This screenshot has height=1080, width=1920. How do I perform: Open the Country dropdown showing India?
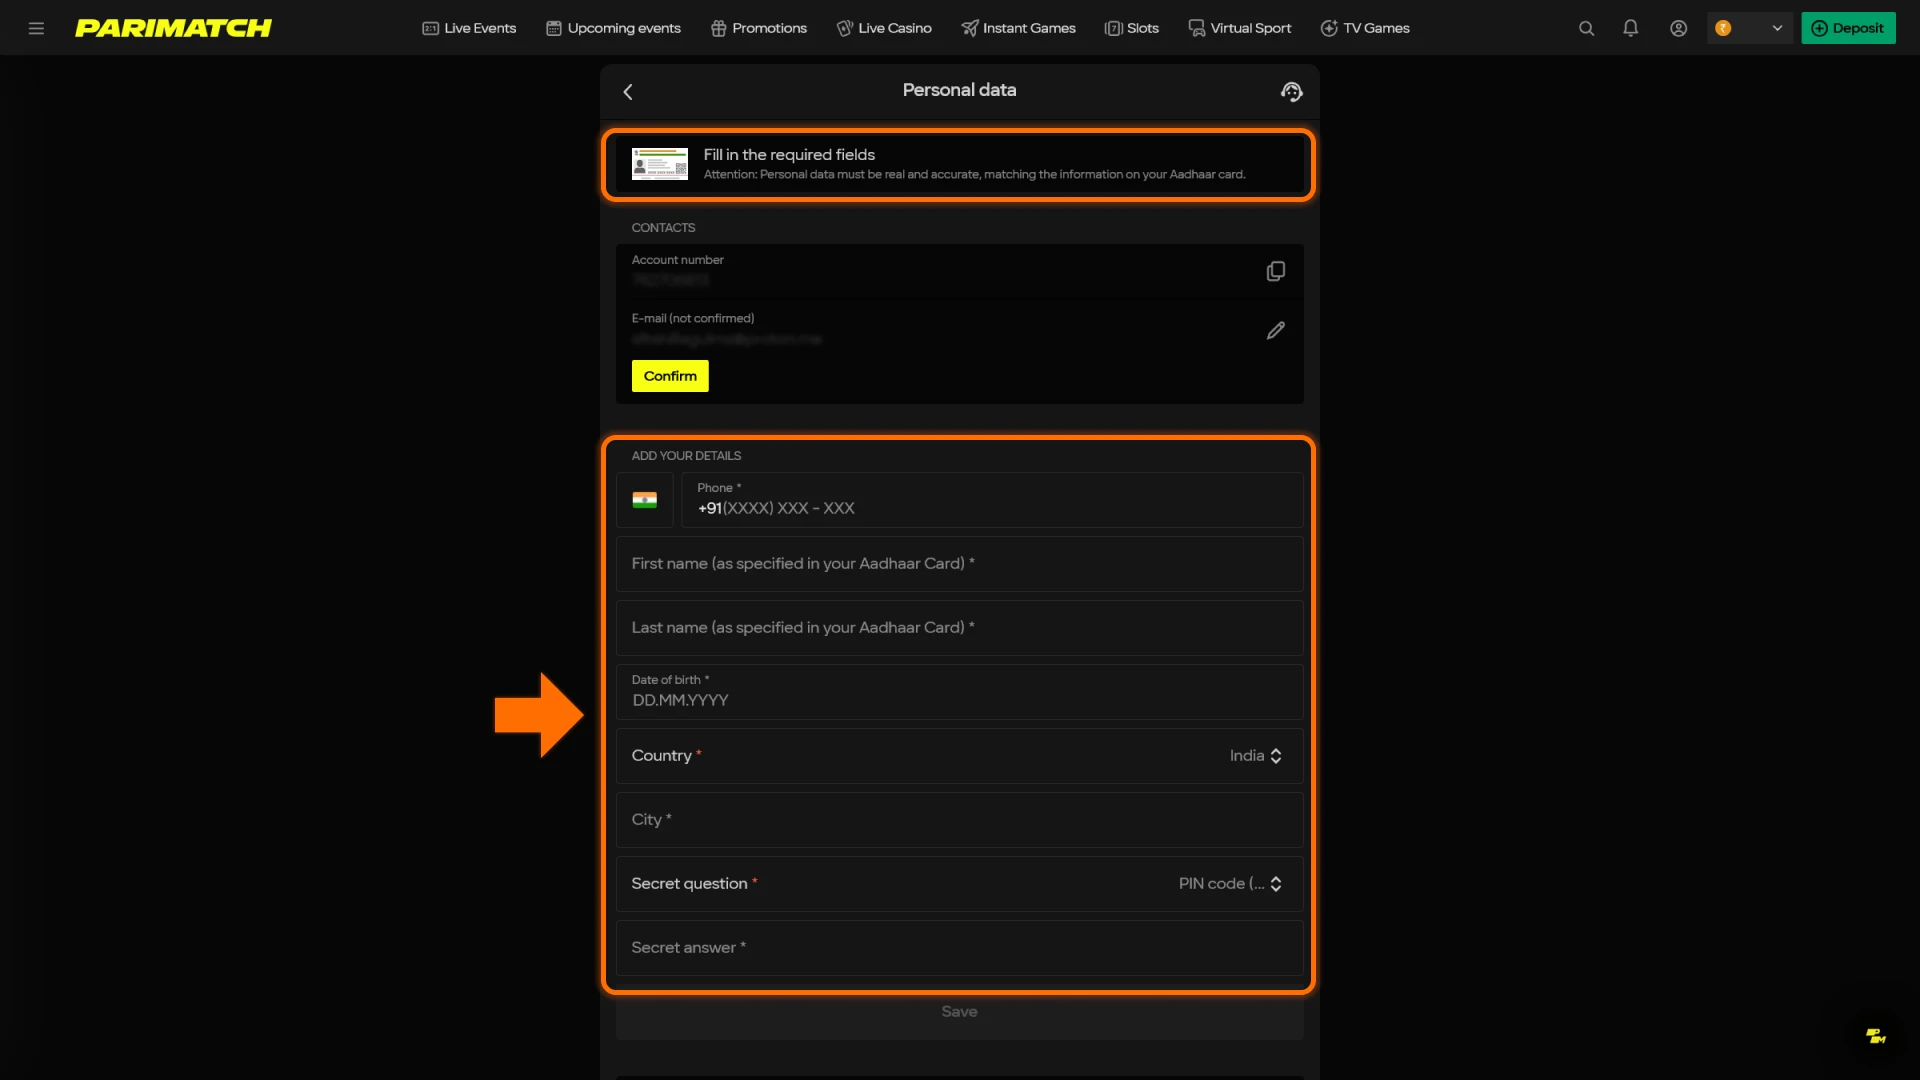tap(1255, 756)
